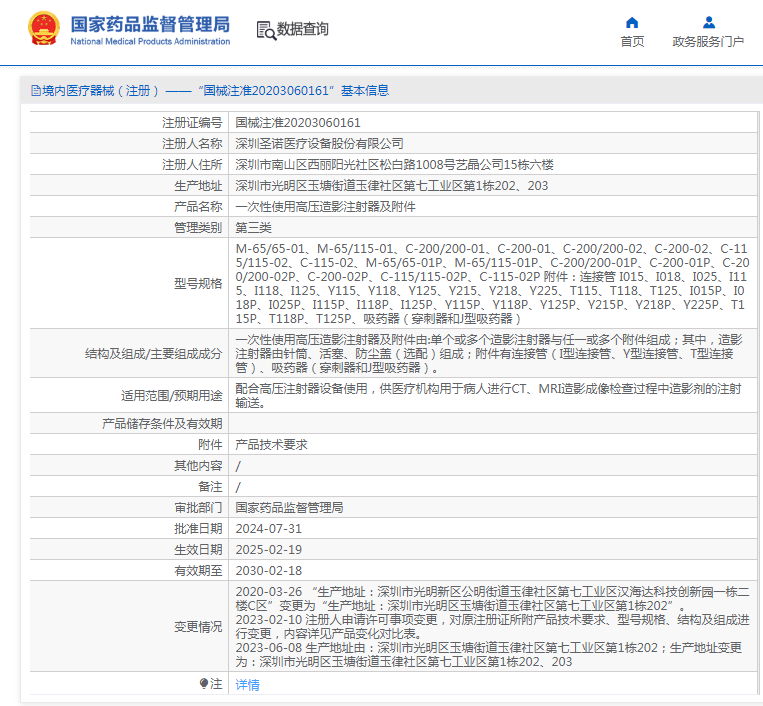763x706 pixels.
Task: Click the 其他内容 row label
Action: pos(198,466)
